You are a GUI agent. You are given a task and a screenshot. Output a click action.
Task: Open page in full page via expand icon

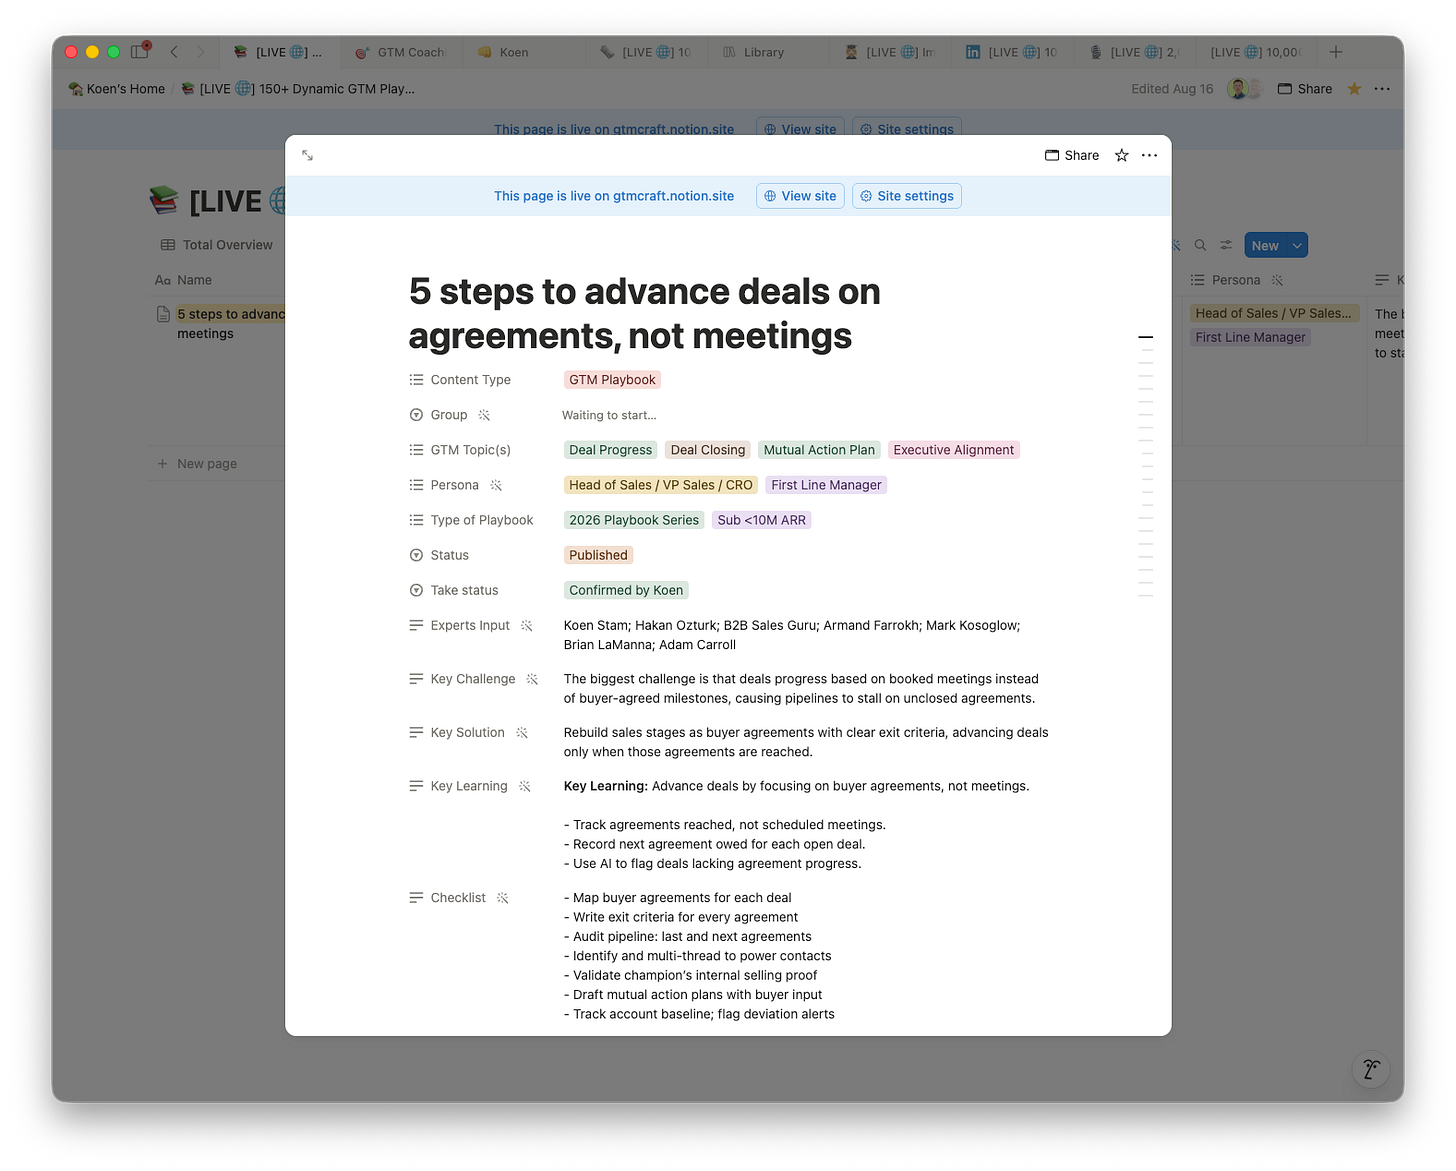(308, 156)
